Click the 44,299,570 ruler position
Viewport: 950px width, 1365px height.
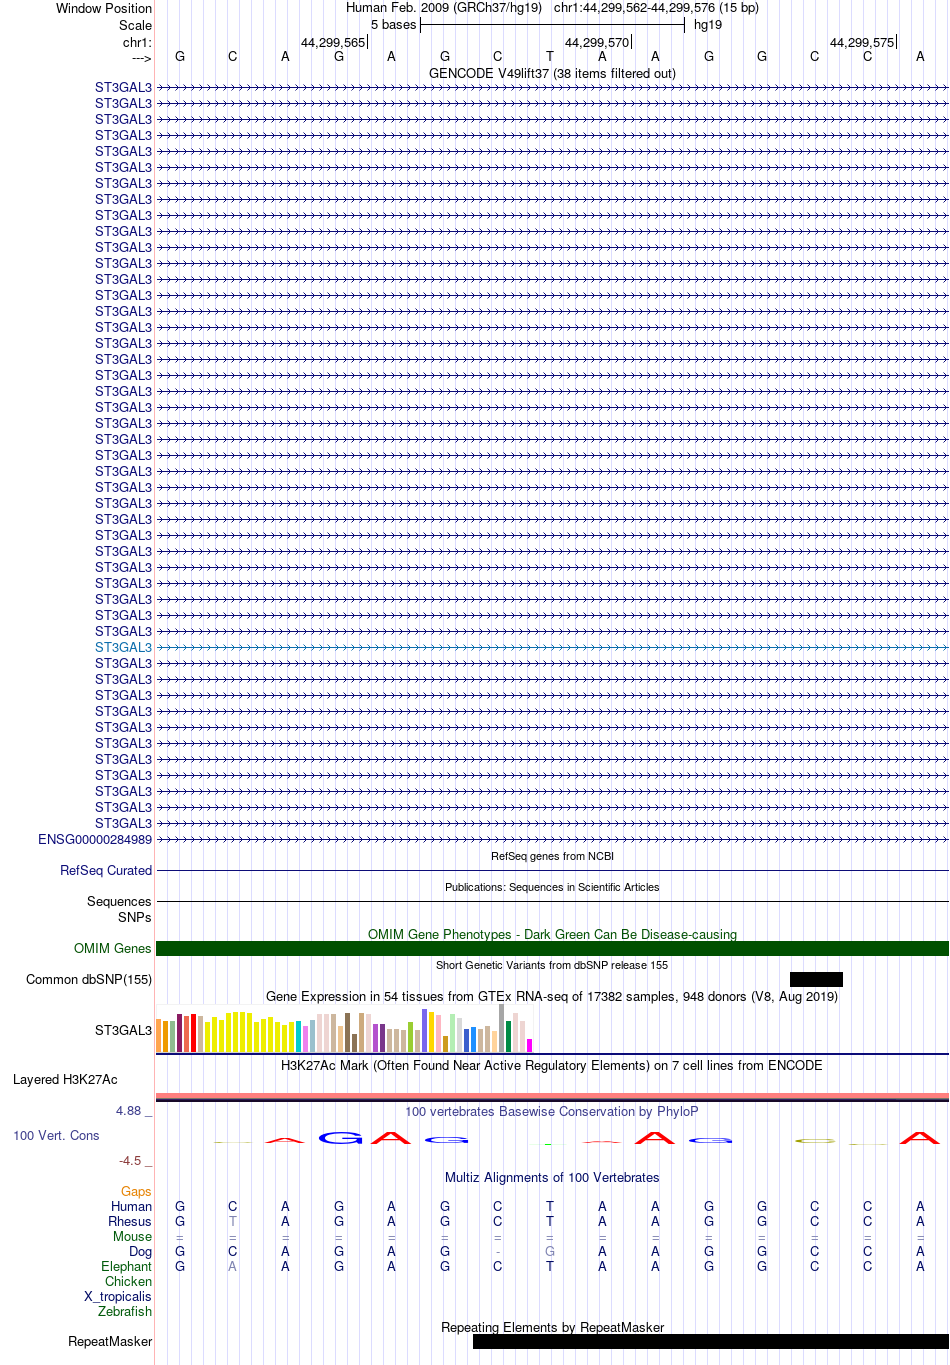[597, 42]
